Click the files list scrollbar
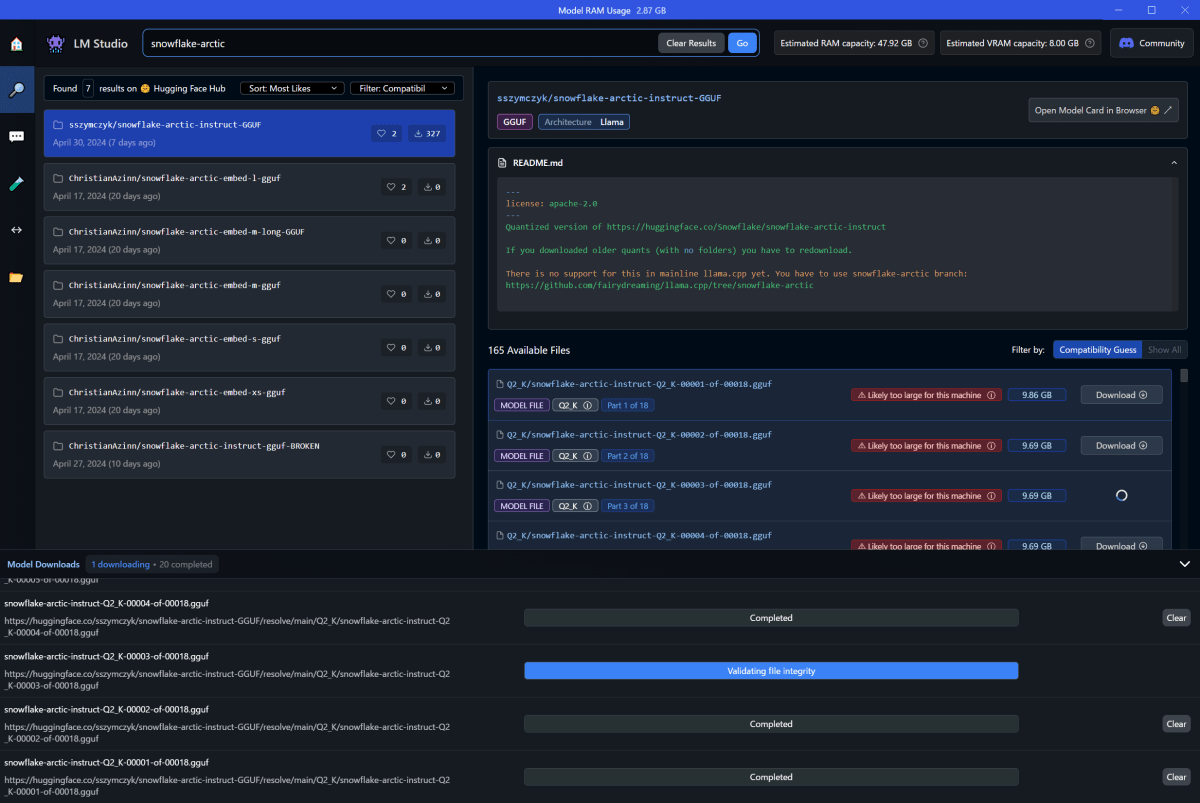Image resolution: width=1200 pixels, height=803 pixels. (x=1184, y=376)
